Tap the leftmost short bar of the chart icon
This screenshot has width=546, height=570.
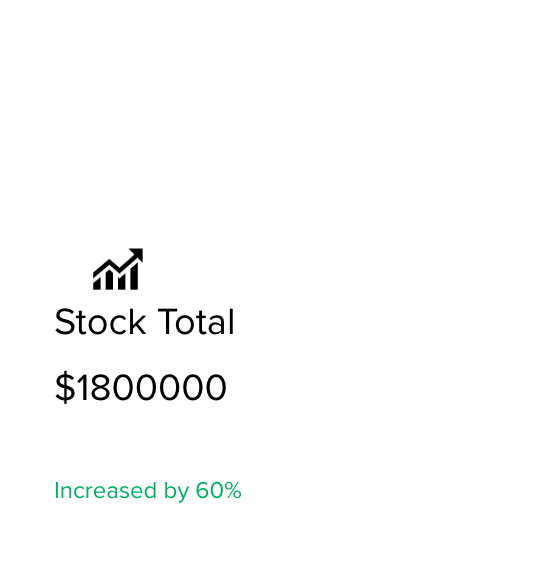[97, 284]
